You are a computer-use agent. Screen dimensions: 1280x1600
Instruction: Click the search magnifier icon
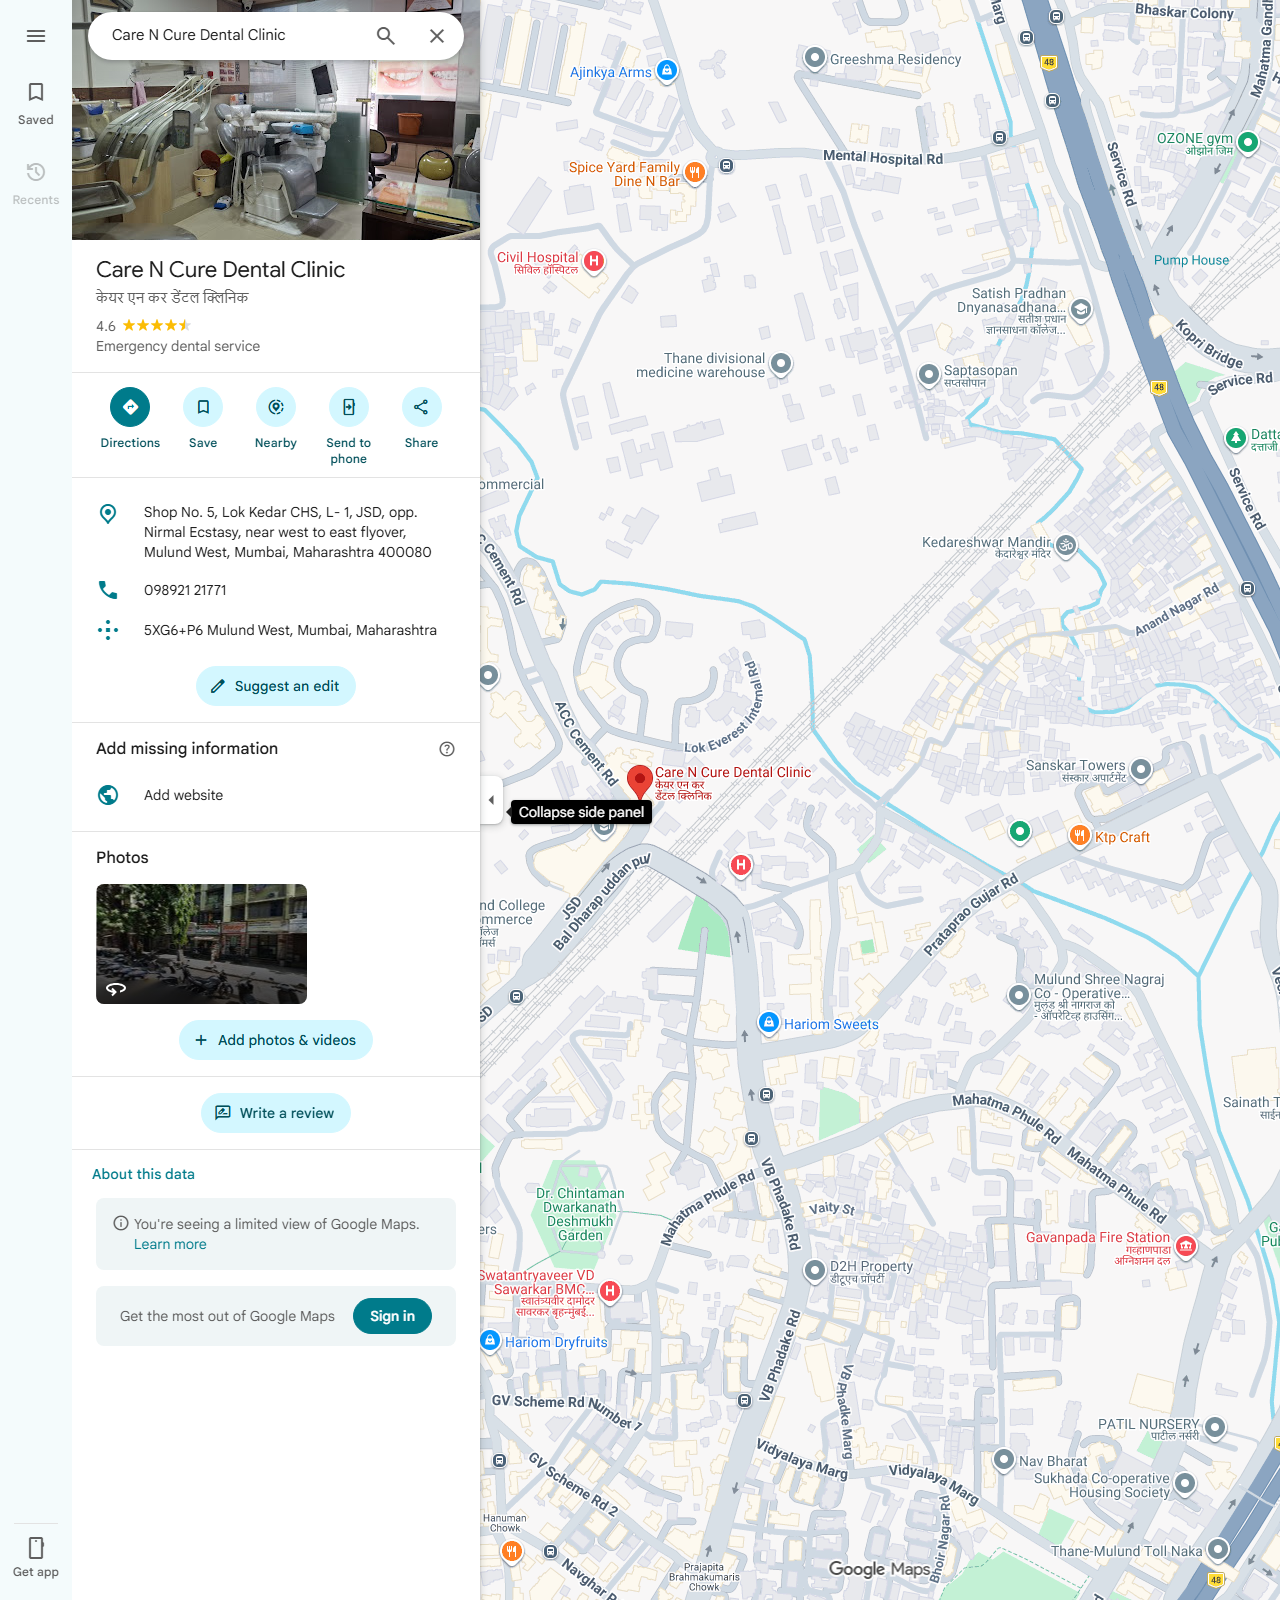point(386,36)
